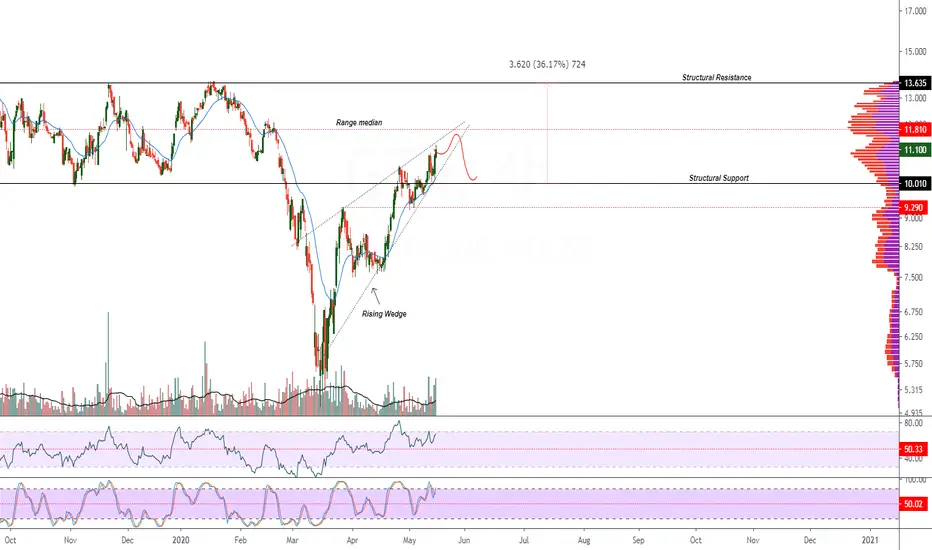This screenshot has height=550, width=932.
Task: Click the Range median label
Action: [359, 122]
